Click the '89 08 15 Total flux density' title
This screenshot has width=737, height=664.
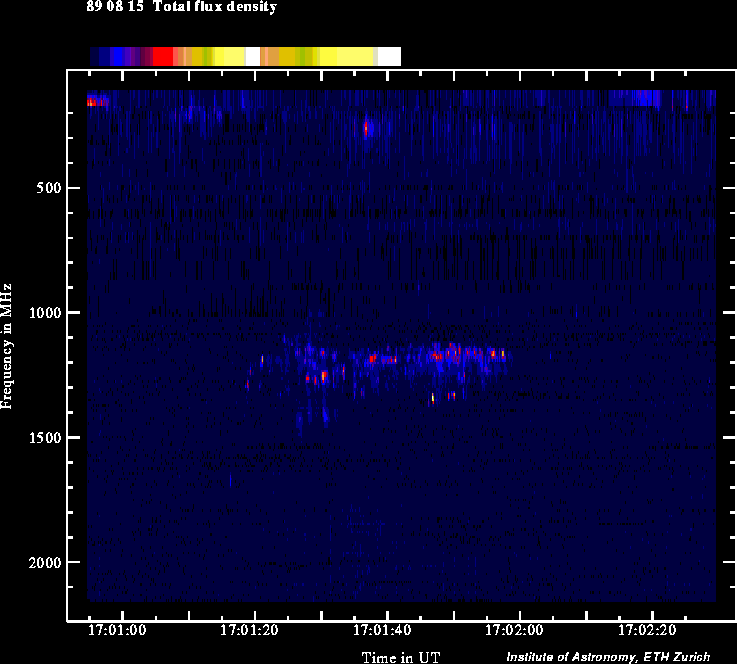click(x=181, y=7)
